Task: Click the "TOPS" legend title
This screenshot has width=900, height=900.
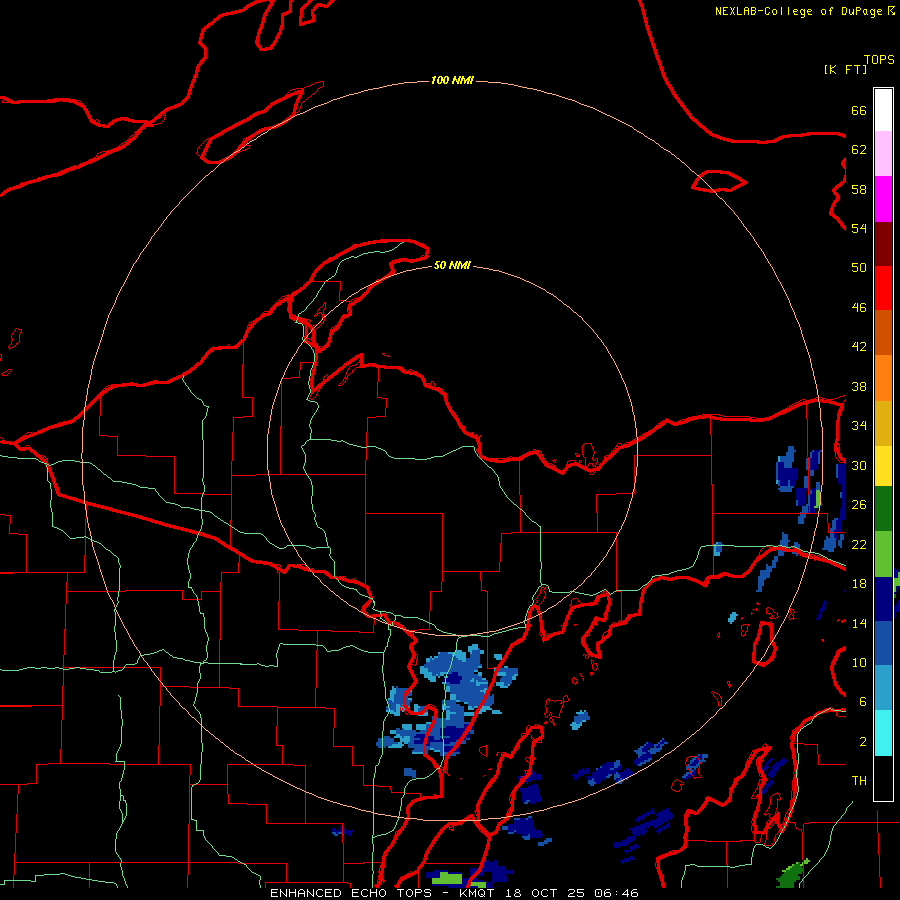Action: coord(879,60)
